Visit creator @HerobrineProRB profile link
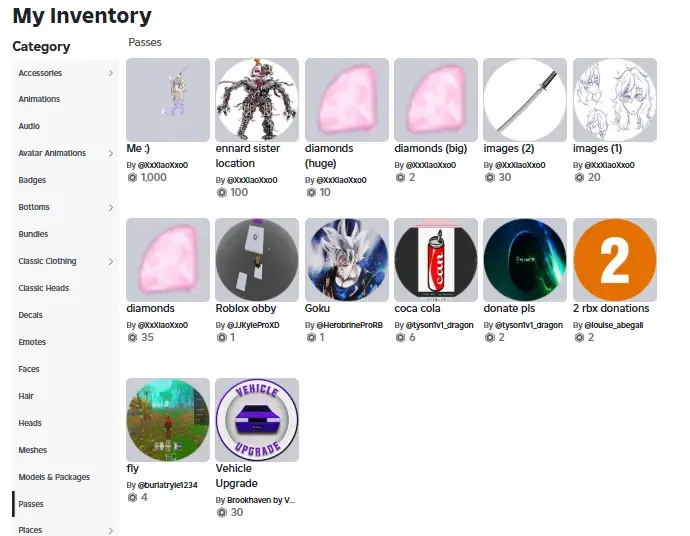This screenshot has width=690, height=536. click(349, 325)
